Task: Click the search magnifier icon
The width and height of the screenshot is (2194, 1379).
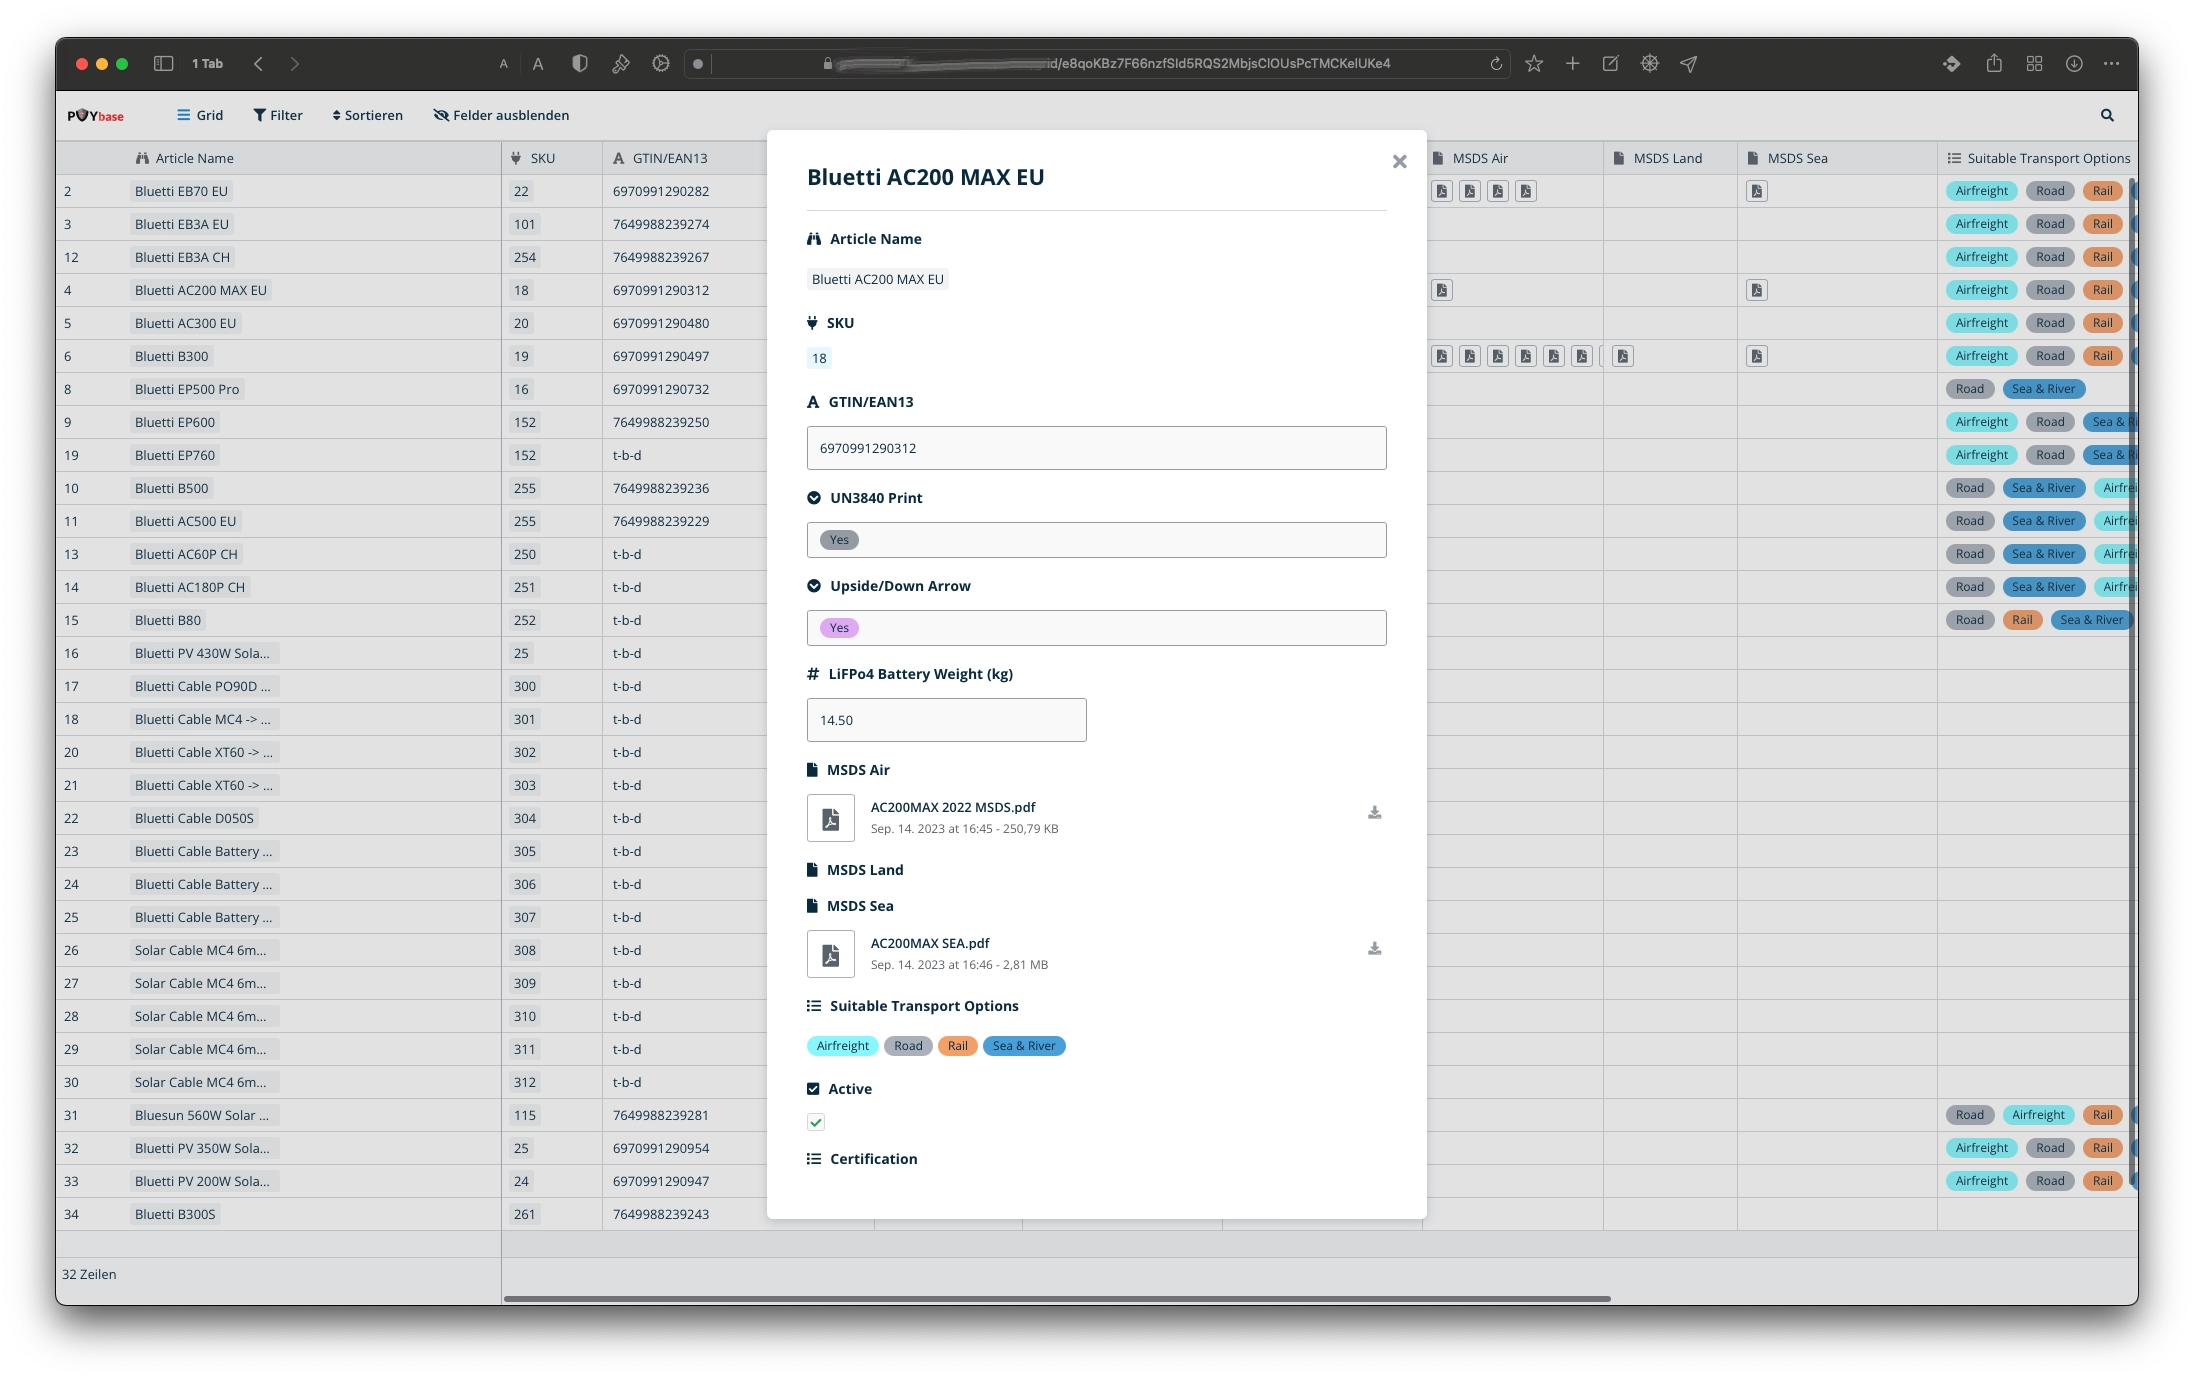Action: click(2107, 115)
